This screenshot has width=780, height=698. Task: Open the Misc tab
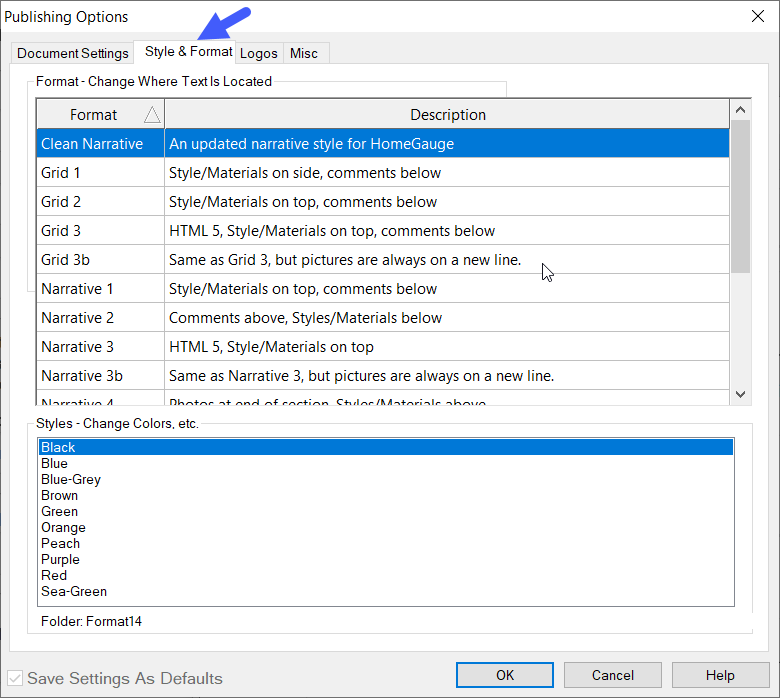304,53
